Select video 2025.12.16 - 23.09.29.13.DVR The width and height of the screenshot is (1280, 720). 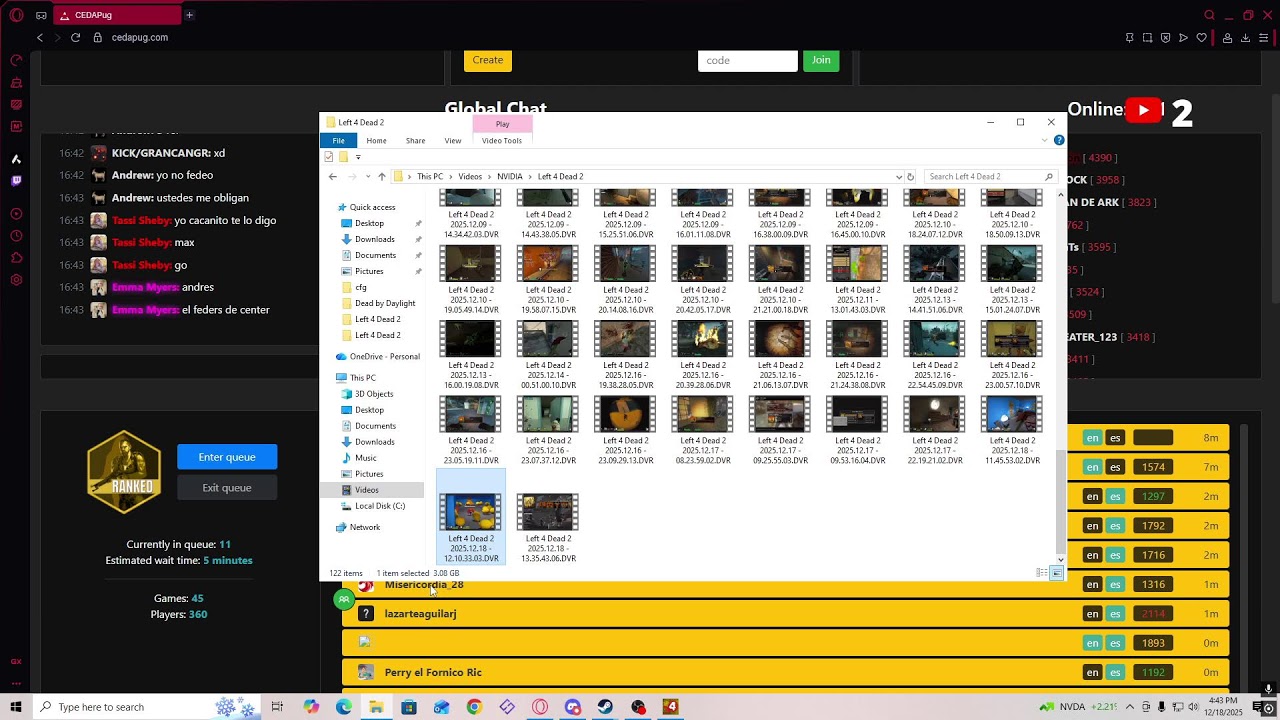626,431
